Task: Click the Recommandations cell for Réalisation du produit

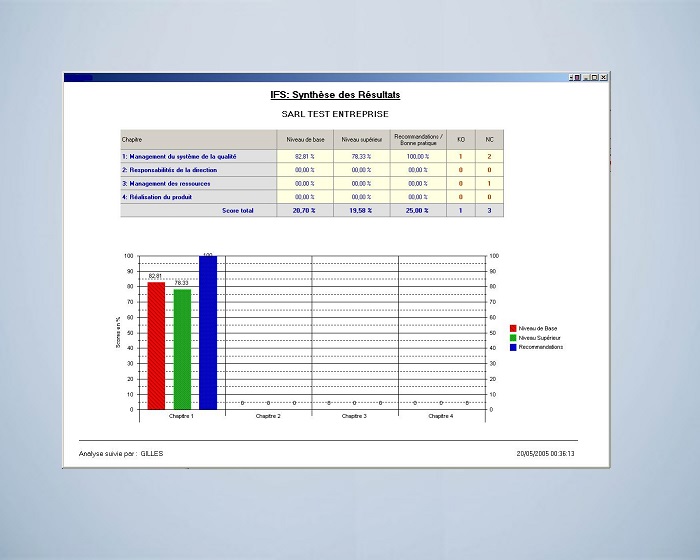Action: pyautogui.click(x=418, y=196)
